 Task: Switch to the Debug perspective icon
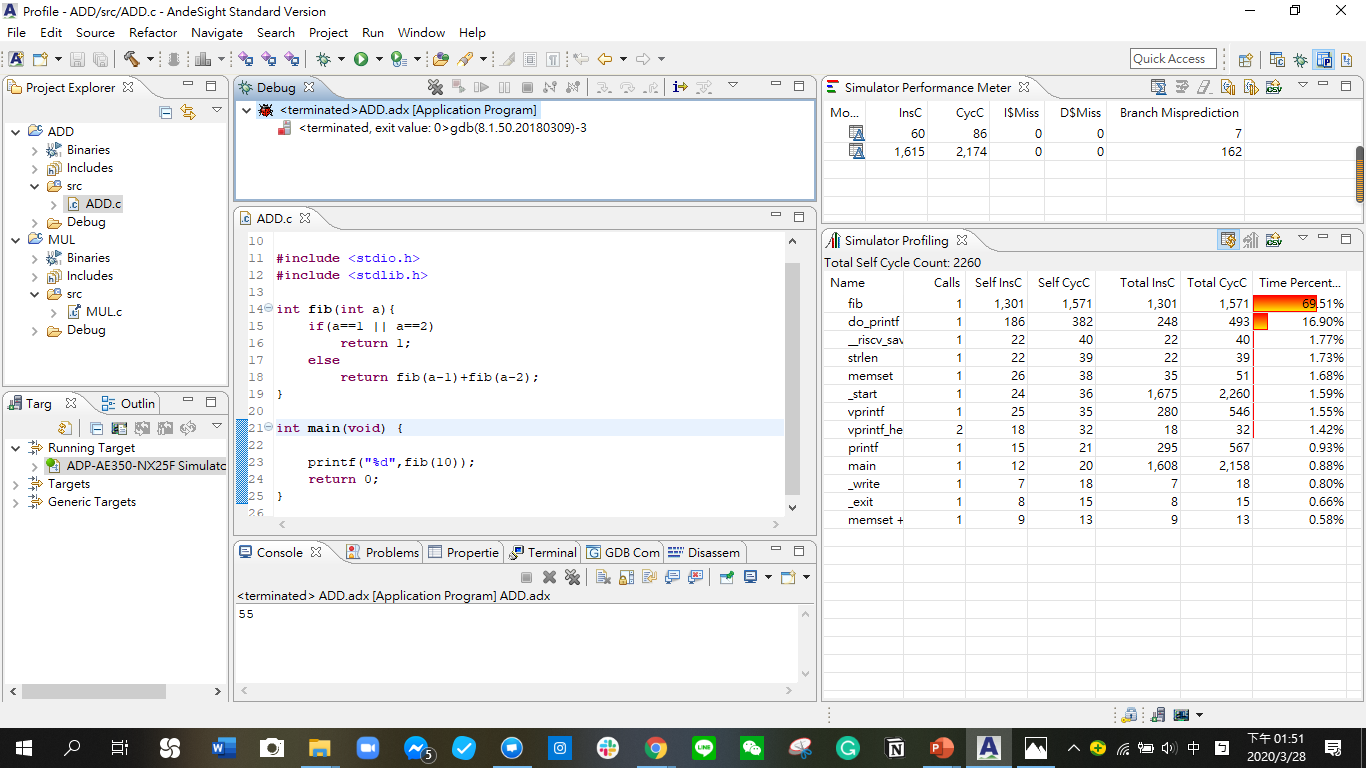coord(1300,60)
